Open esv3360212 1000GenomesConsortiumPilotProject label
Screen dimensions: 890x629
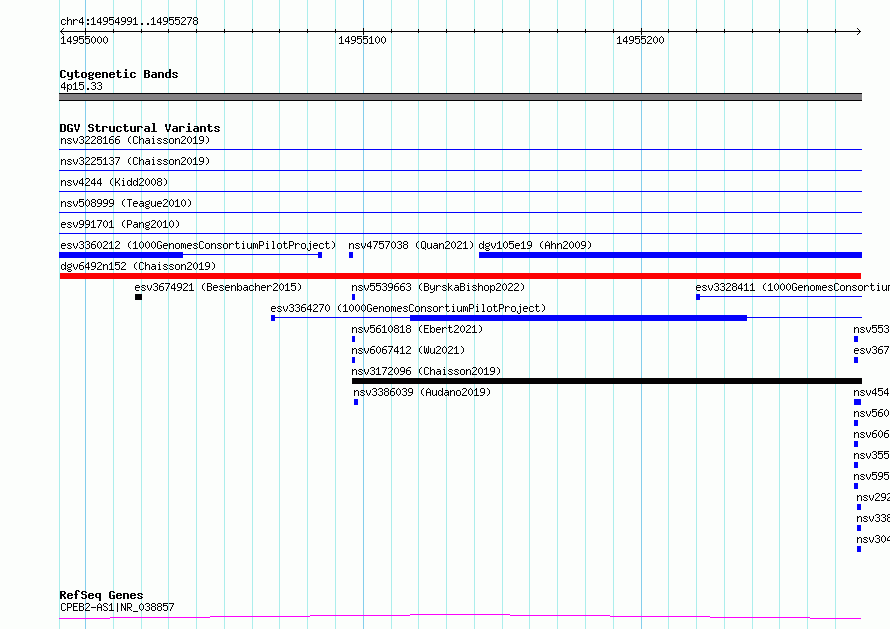coord(198,245)
